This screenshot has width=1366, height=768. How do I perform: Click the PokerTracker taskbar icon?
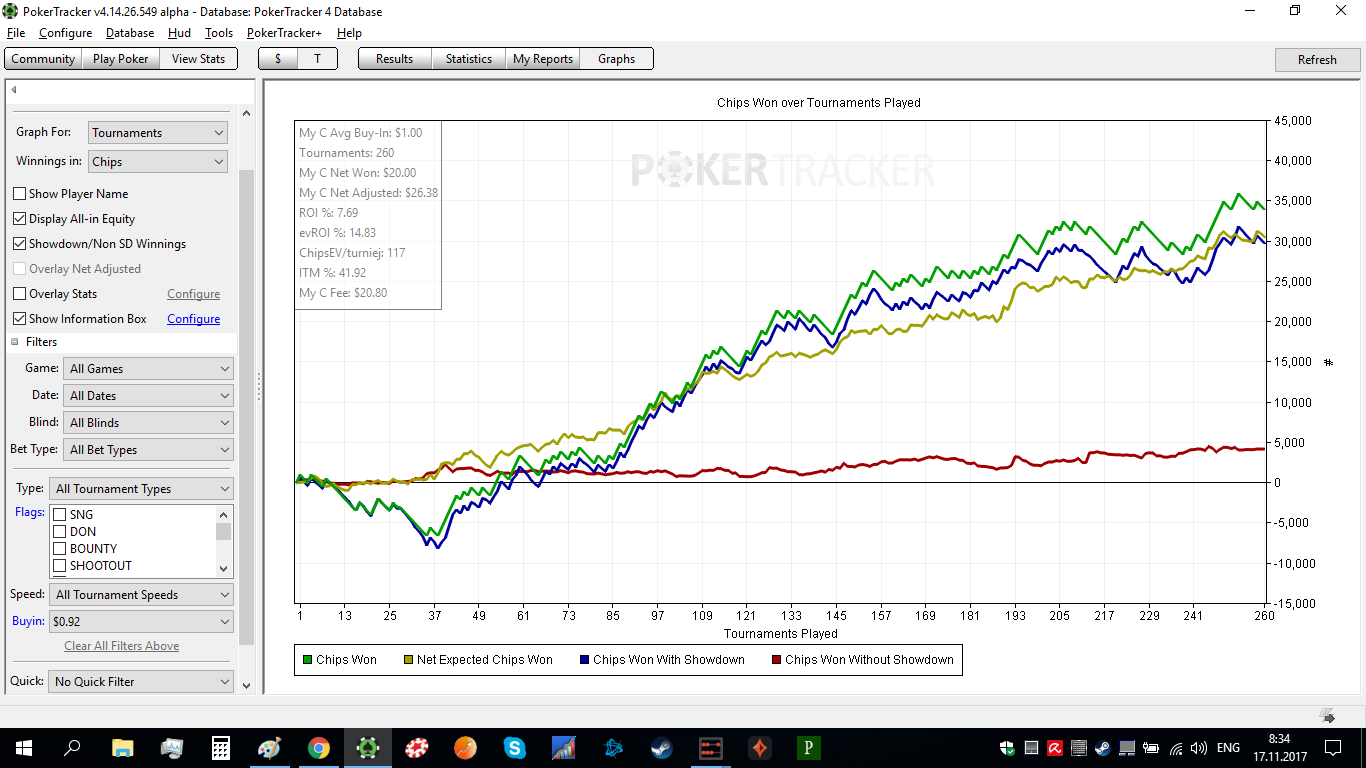pyautogui.click(x=368, y=747)
